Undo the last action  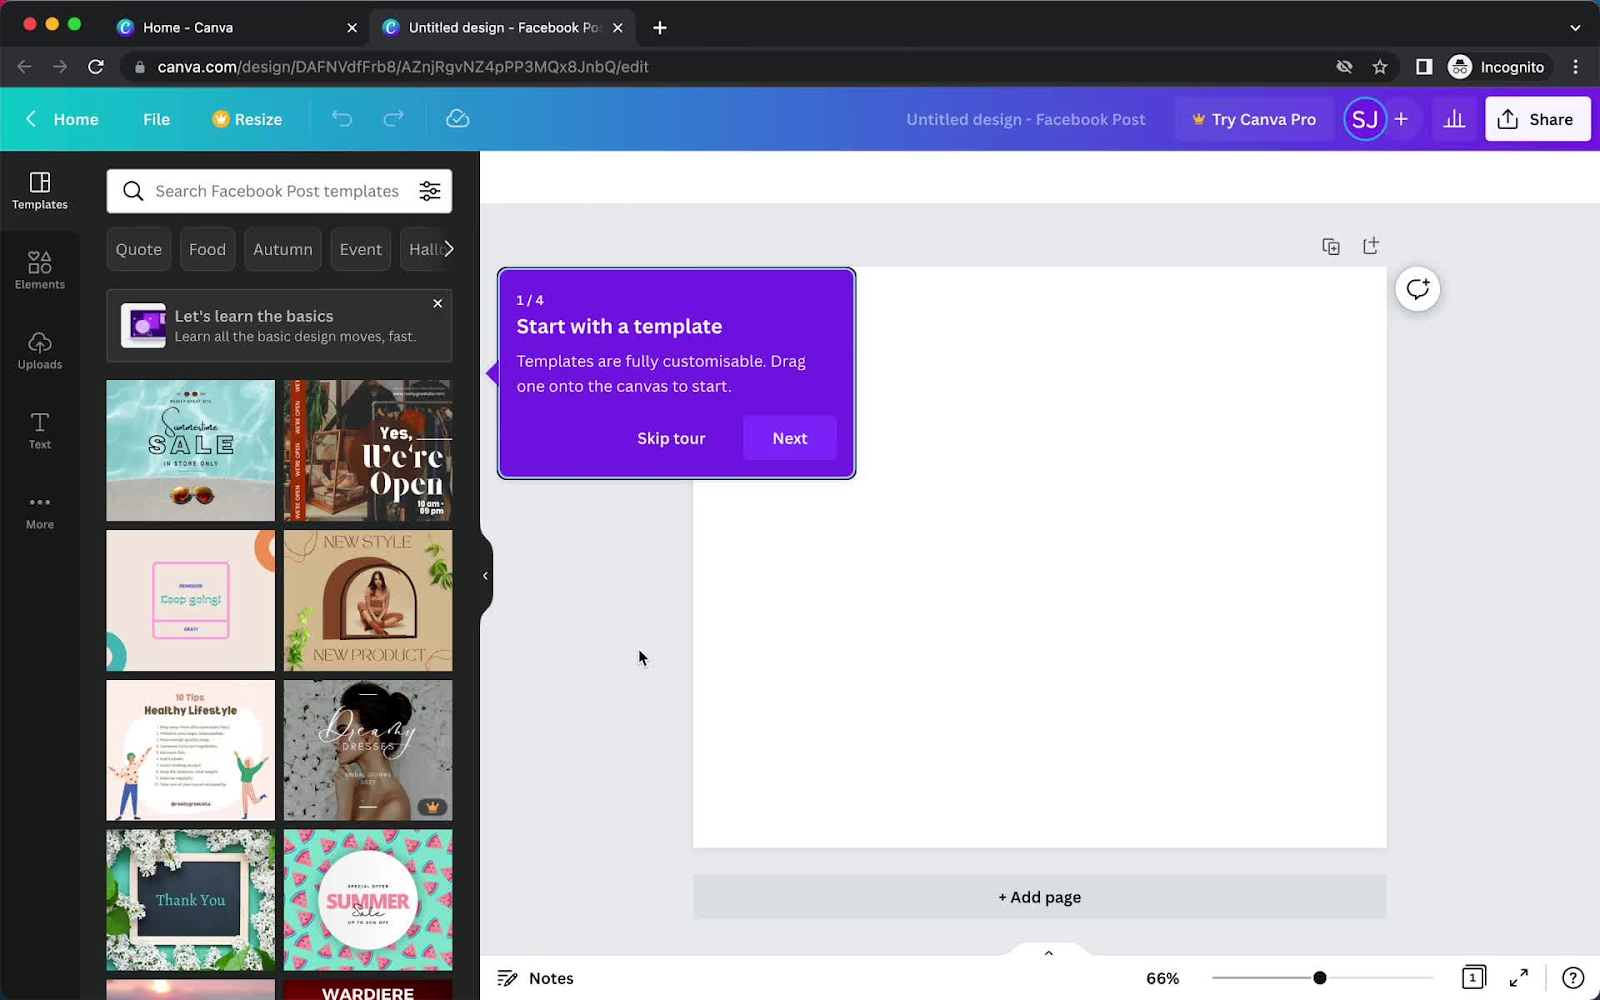tap(342, 119)
